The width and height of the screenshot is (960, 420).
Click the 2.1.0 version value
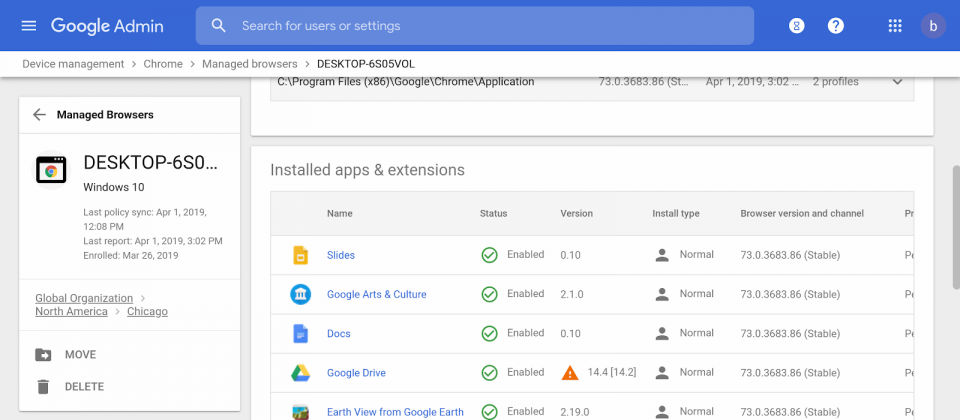coord(572,294)
